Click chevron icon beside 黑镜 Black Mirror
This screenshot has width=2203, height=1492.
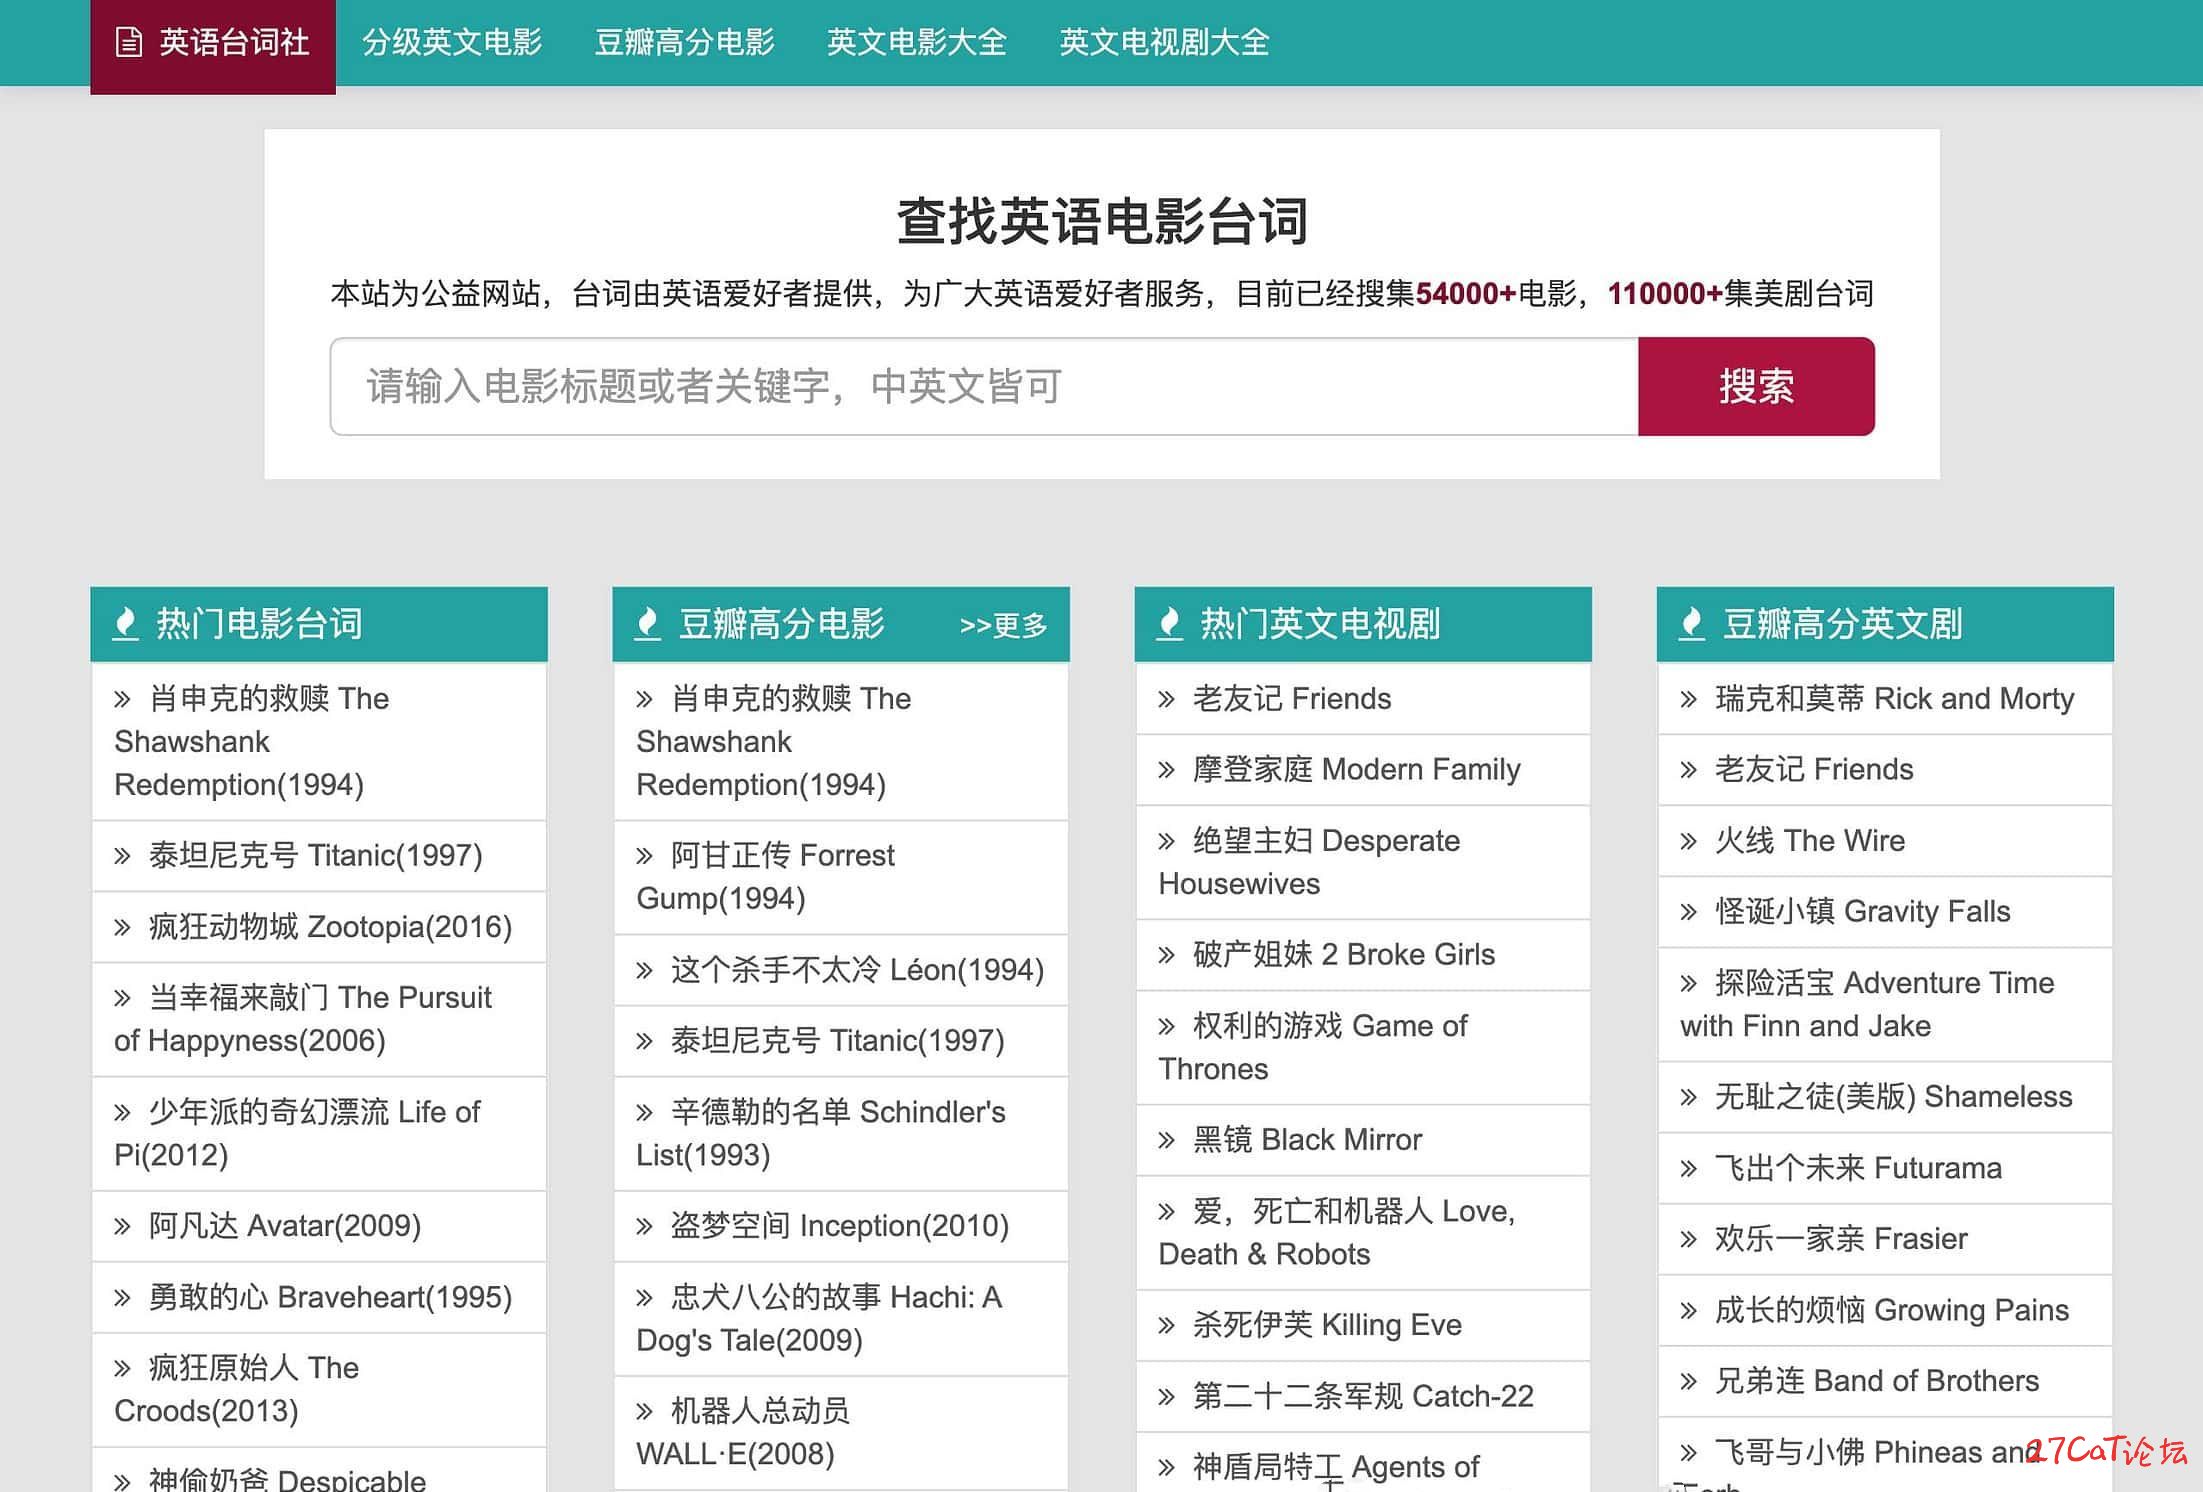(x=1166, y=1140)
